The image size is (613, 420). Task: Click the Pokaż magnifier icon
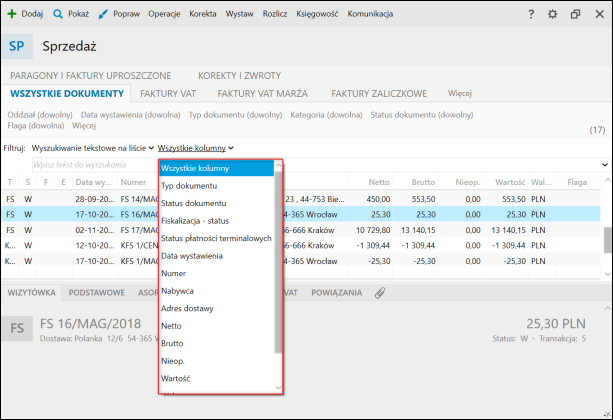click(x=58, y=15)
